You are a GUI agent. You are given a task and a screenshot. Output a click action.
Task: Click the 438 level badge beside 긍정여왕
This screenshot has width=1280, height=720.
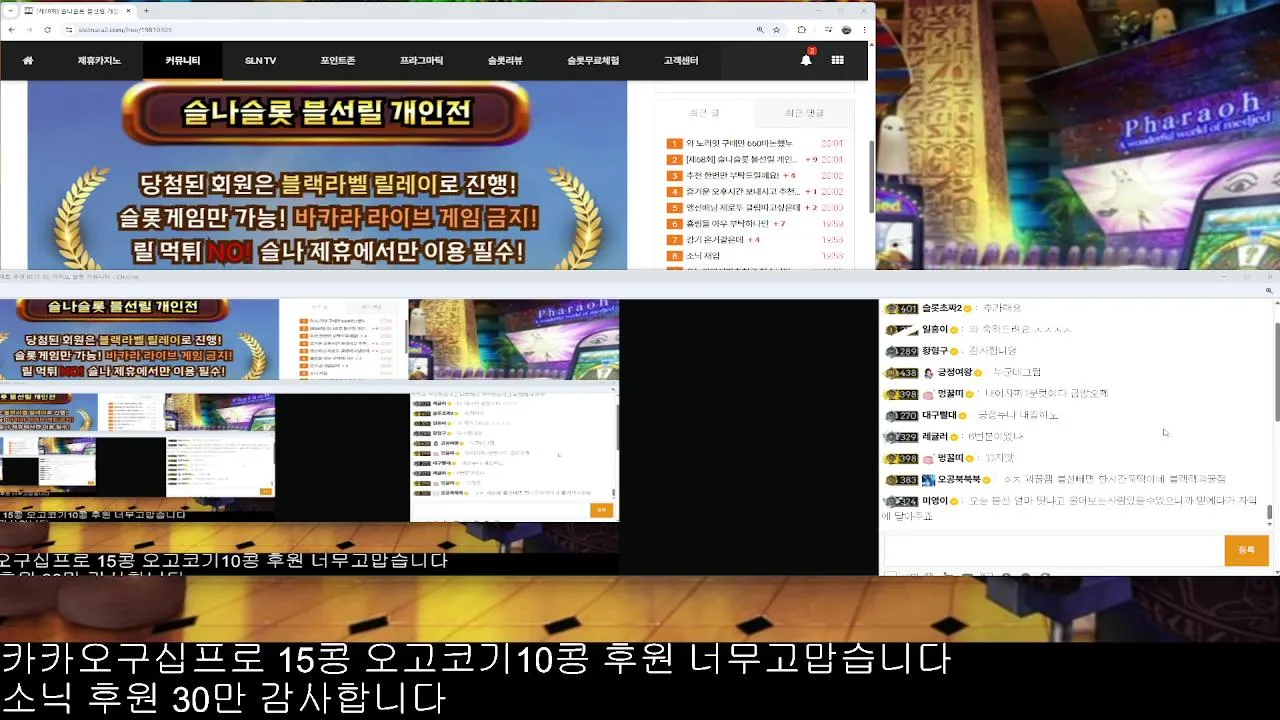[x=902, y=373]
